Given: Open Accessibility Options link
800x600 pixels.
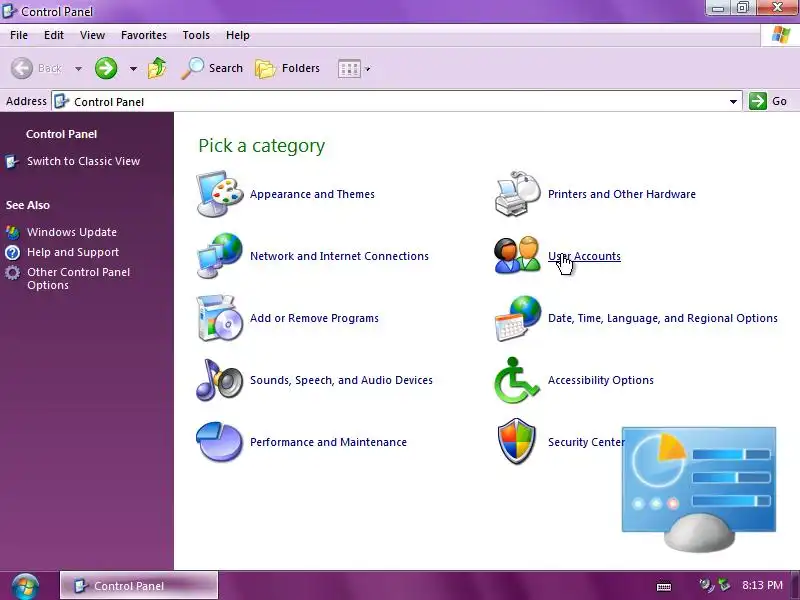Looking at the screenshot, I should [601, 380].
